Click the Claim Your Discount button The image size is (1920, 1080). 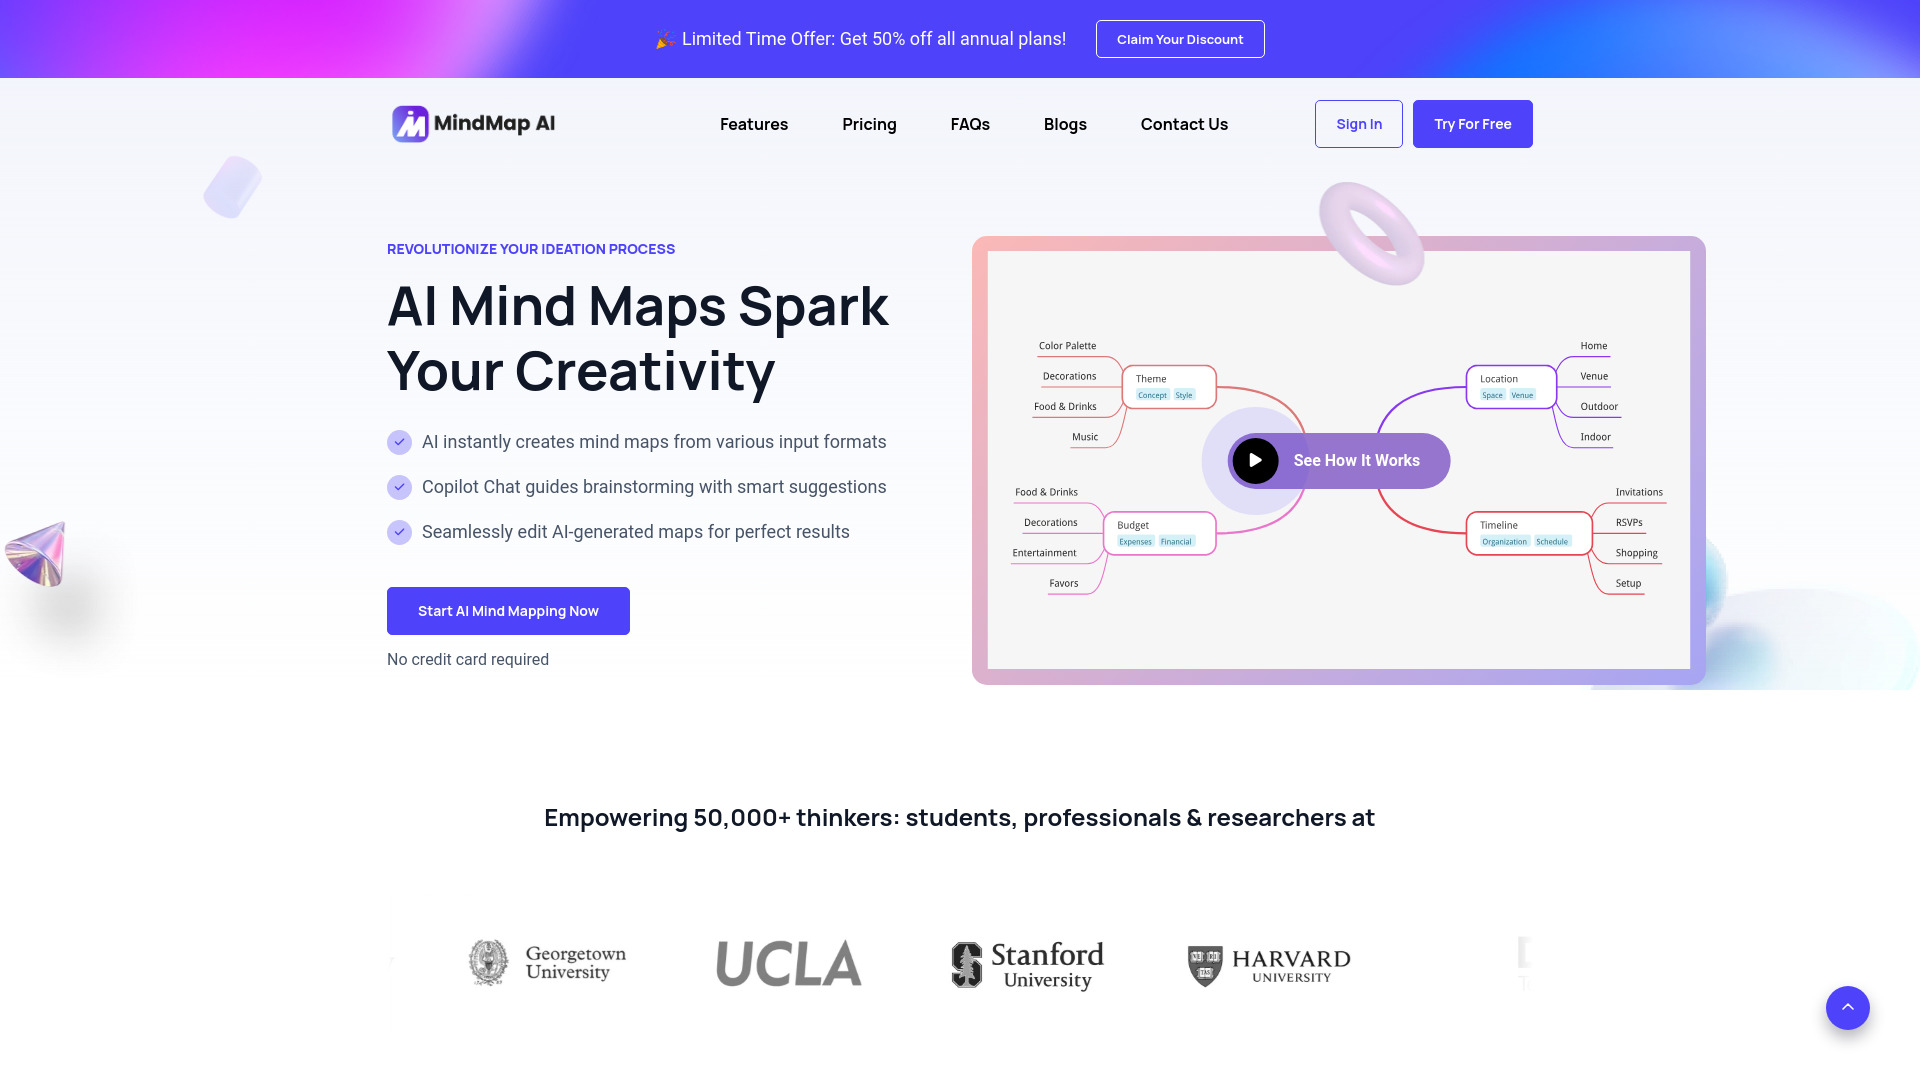click(1180, 40)
